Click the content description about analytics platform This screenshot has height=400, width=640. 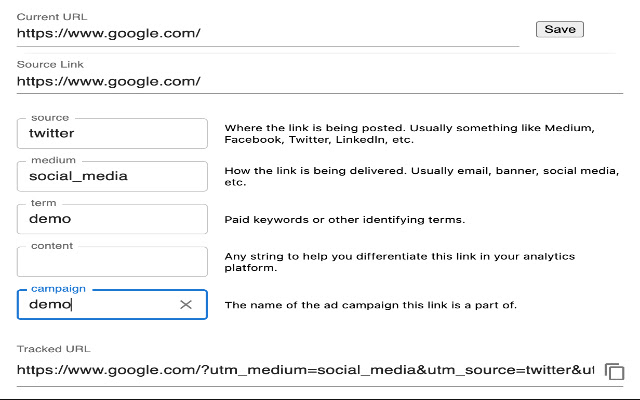click(x=400, y=262)
